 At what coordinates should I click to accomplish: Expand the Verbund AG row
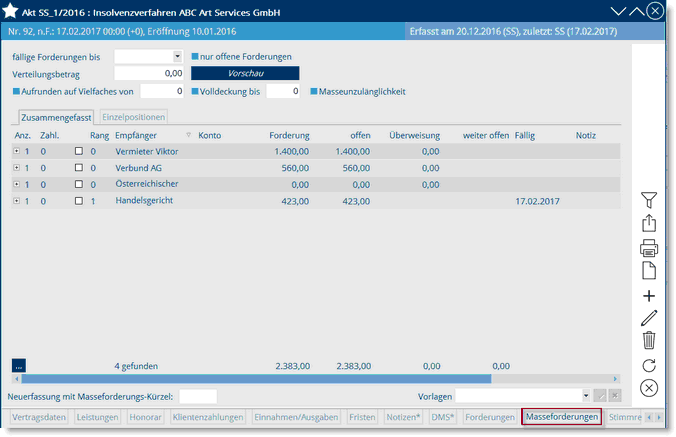pyautogui.click(x=16, y=167)
